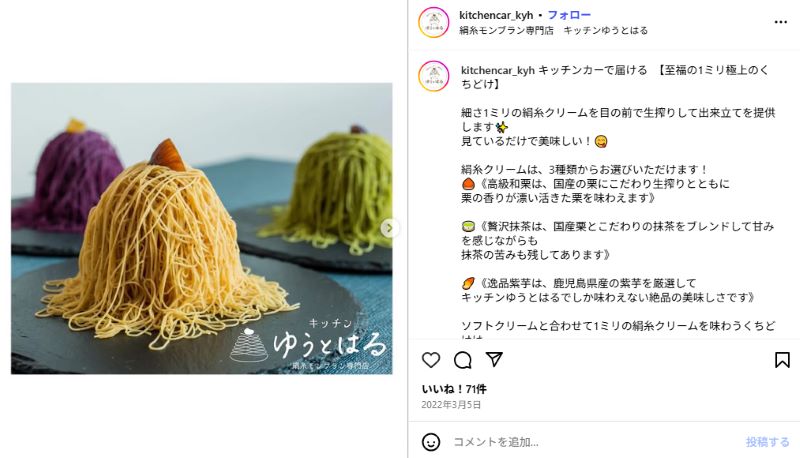Open the emoji picker smiley icon

[431, 442]
